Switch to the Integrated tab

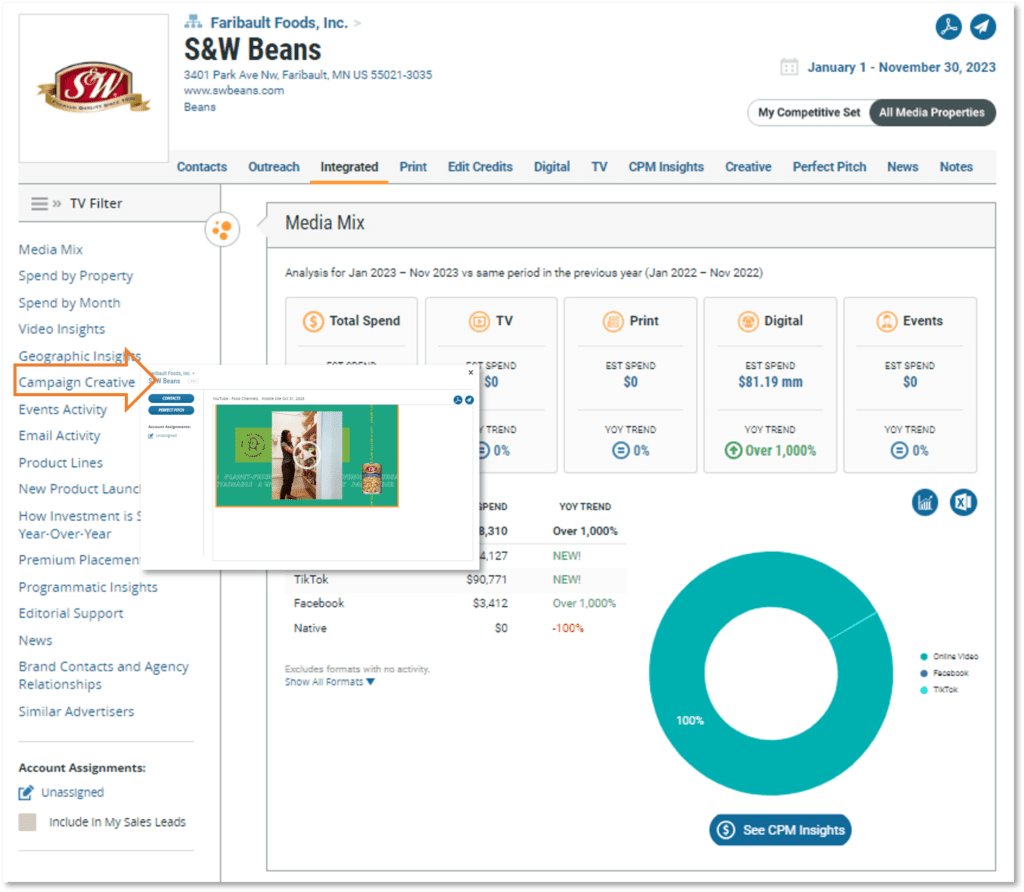(x=349, y=167)
